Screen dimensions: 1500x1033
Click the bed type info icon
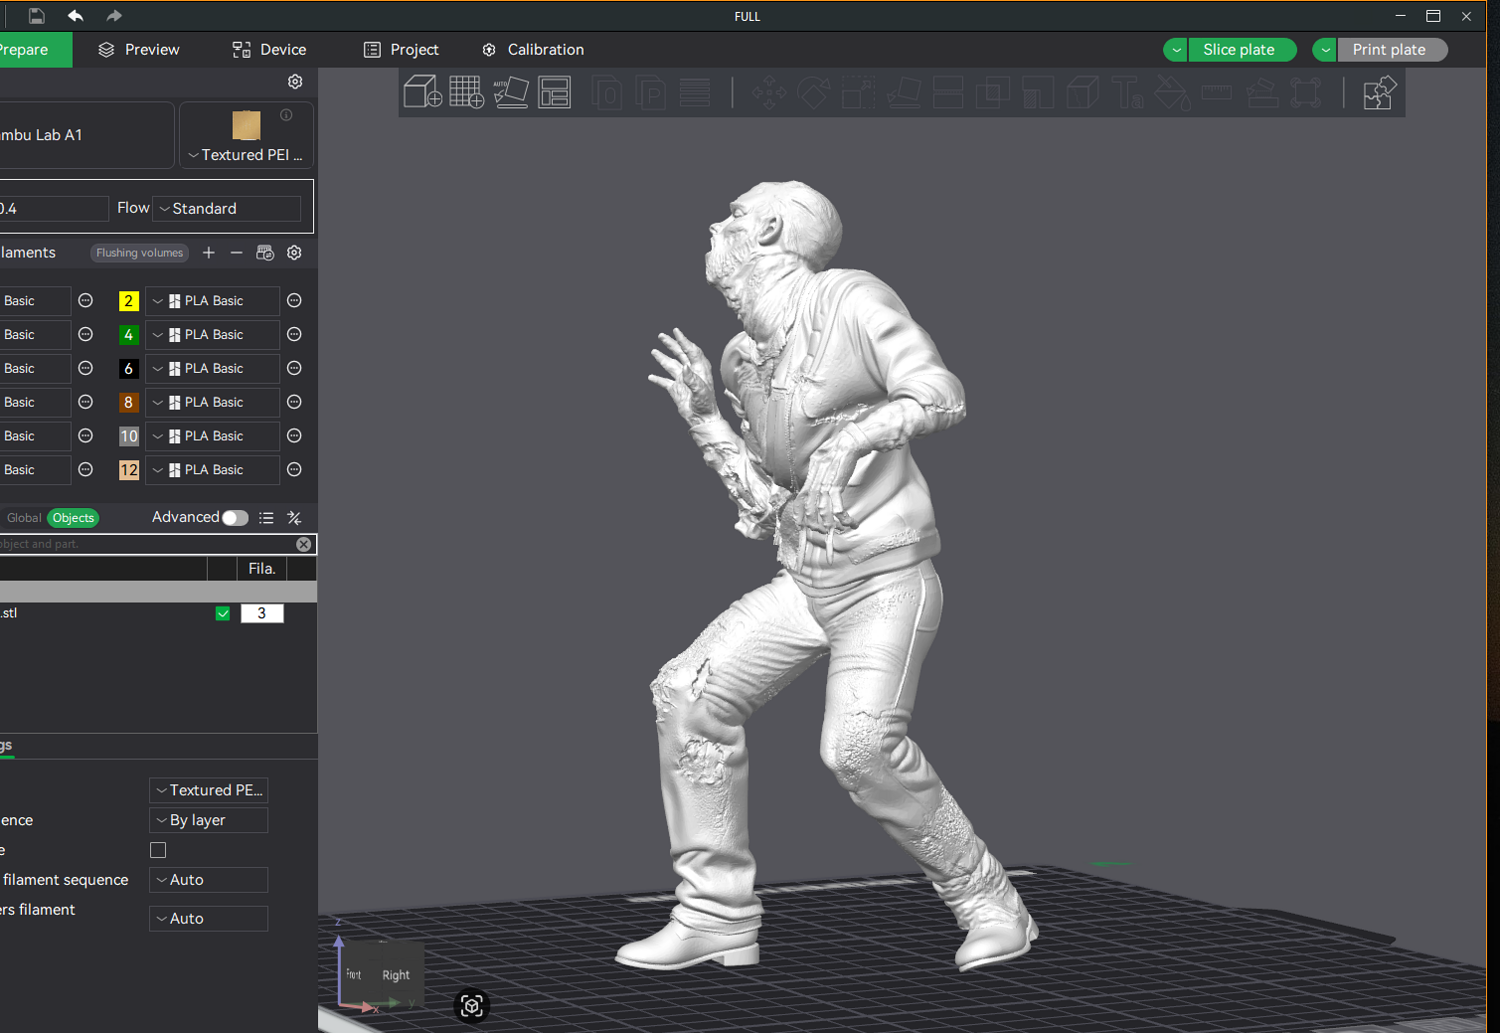286,115
